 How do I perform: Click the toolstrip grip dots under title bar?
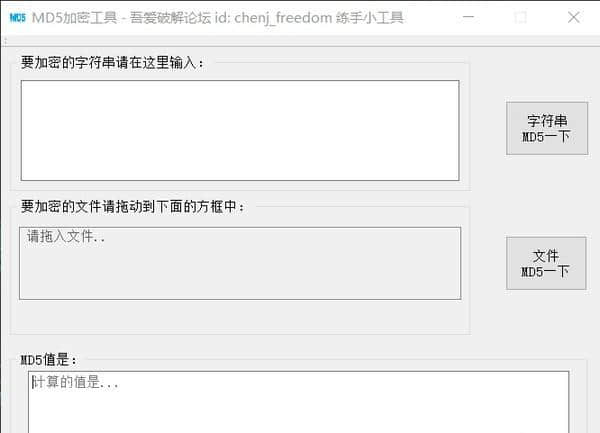coord(6,41)
